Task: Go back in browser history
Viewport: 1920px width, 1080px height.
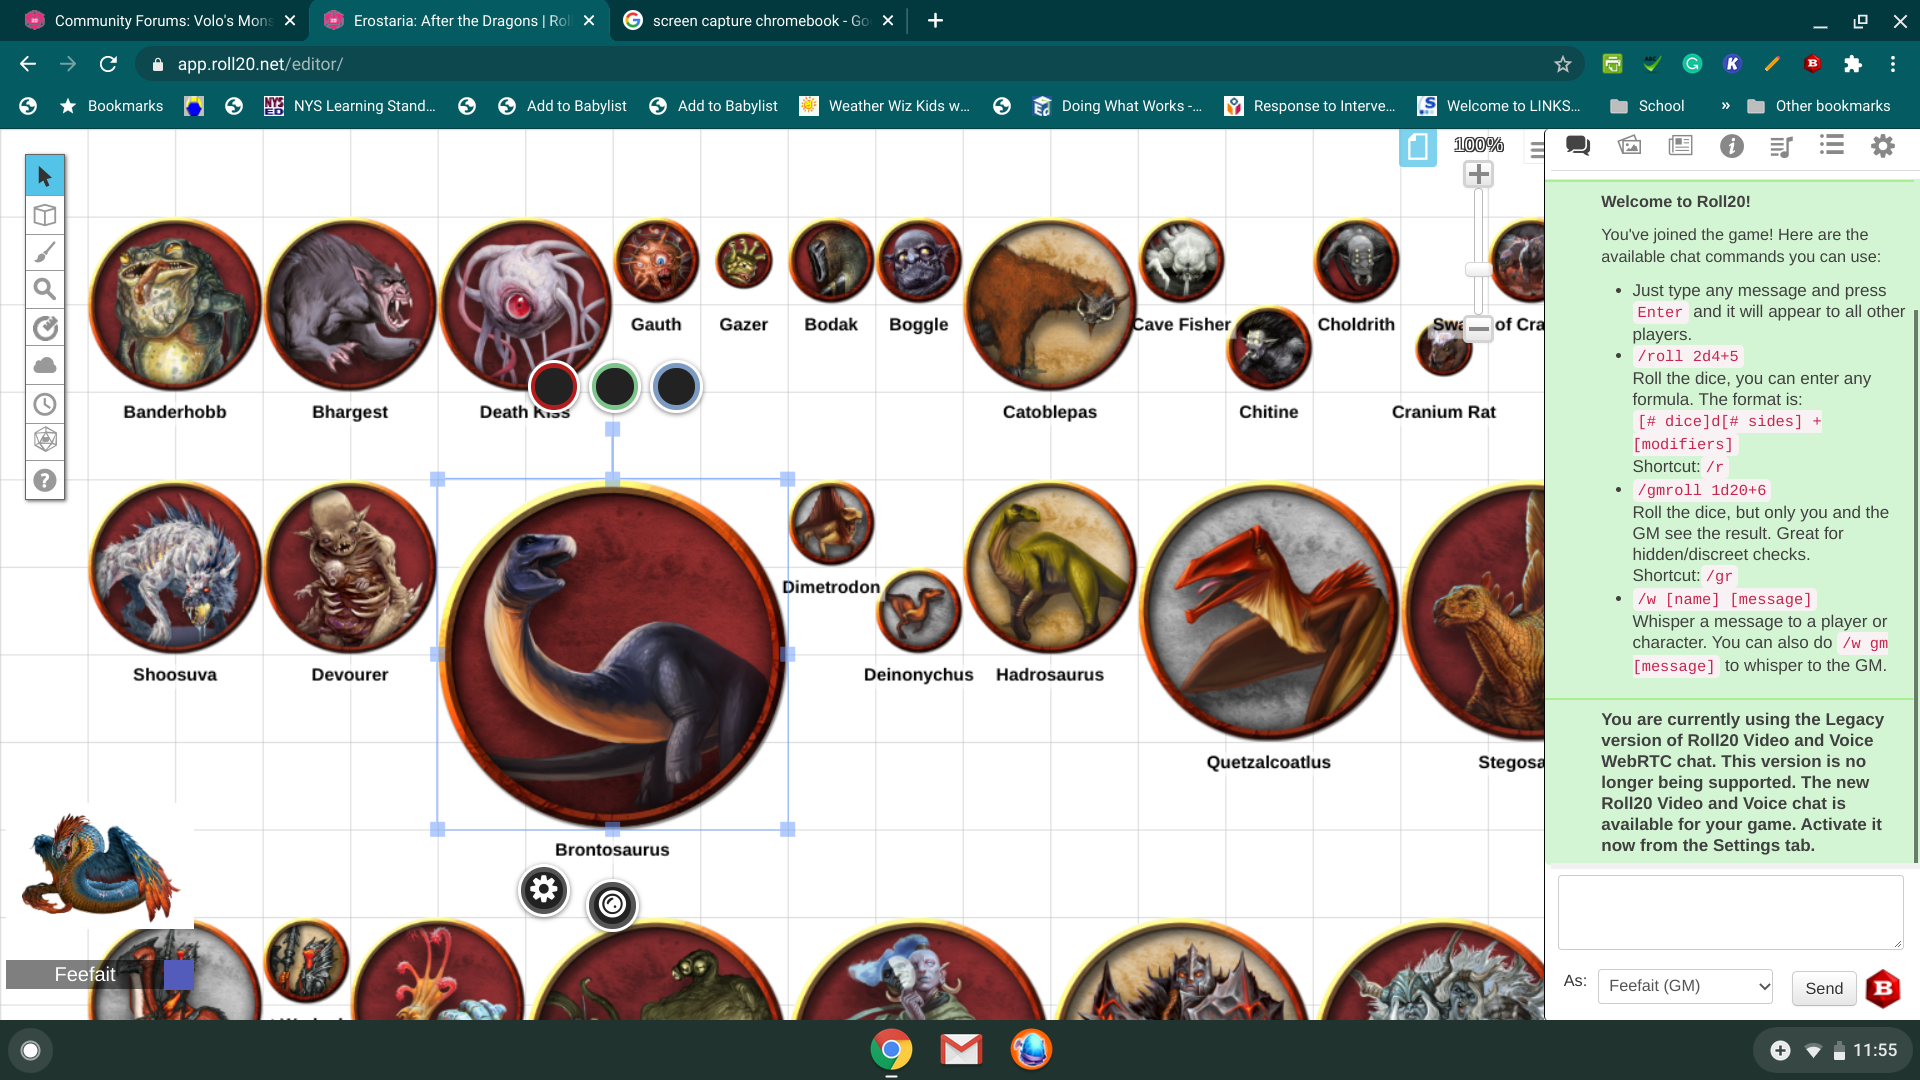Action: point(28,64)
